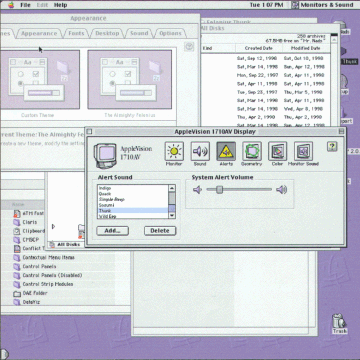Click the Sat, Sep 12, 1998 created date
This screenshot has height=360, width=360.
coord(257,58)
